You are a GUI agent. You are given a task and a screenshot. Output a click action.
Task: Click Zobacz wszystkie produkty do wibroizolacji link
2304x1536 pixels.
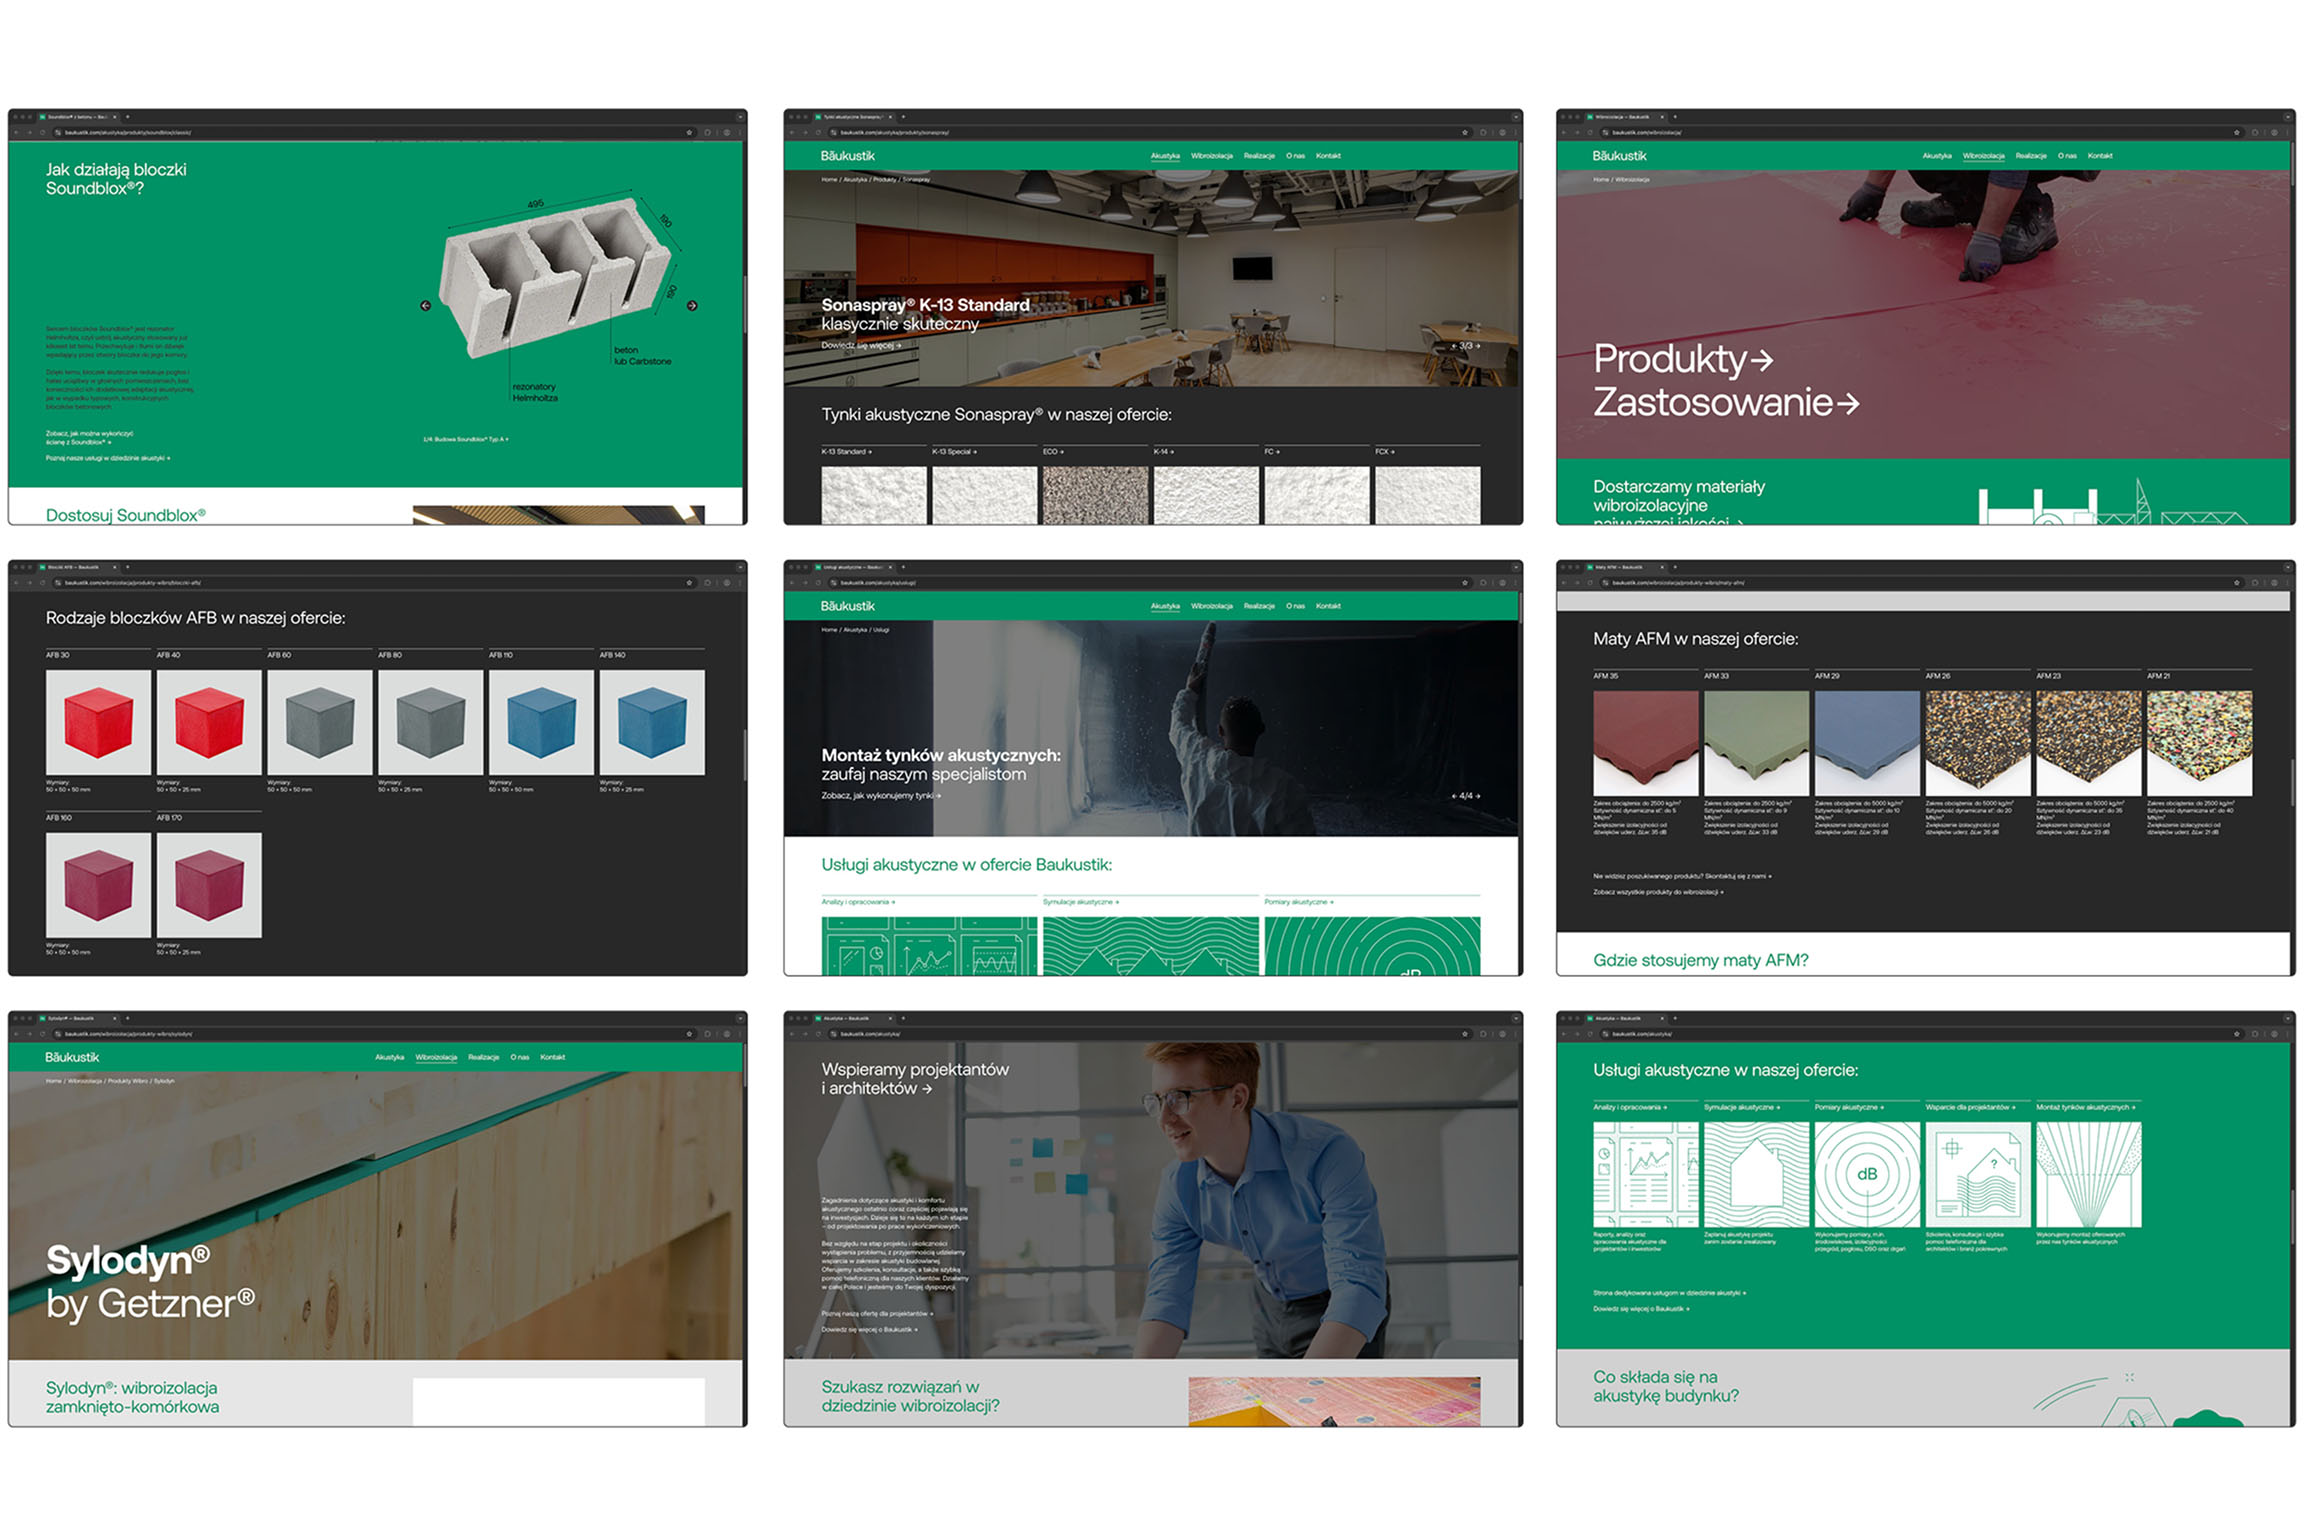1658,892
